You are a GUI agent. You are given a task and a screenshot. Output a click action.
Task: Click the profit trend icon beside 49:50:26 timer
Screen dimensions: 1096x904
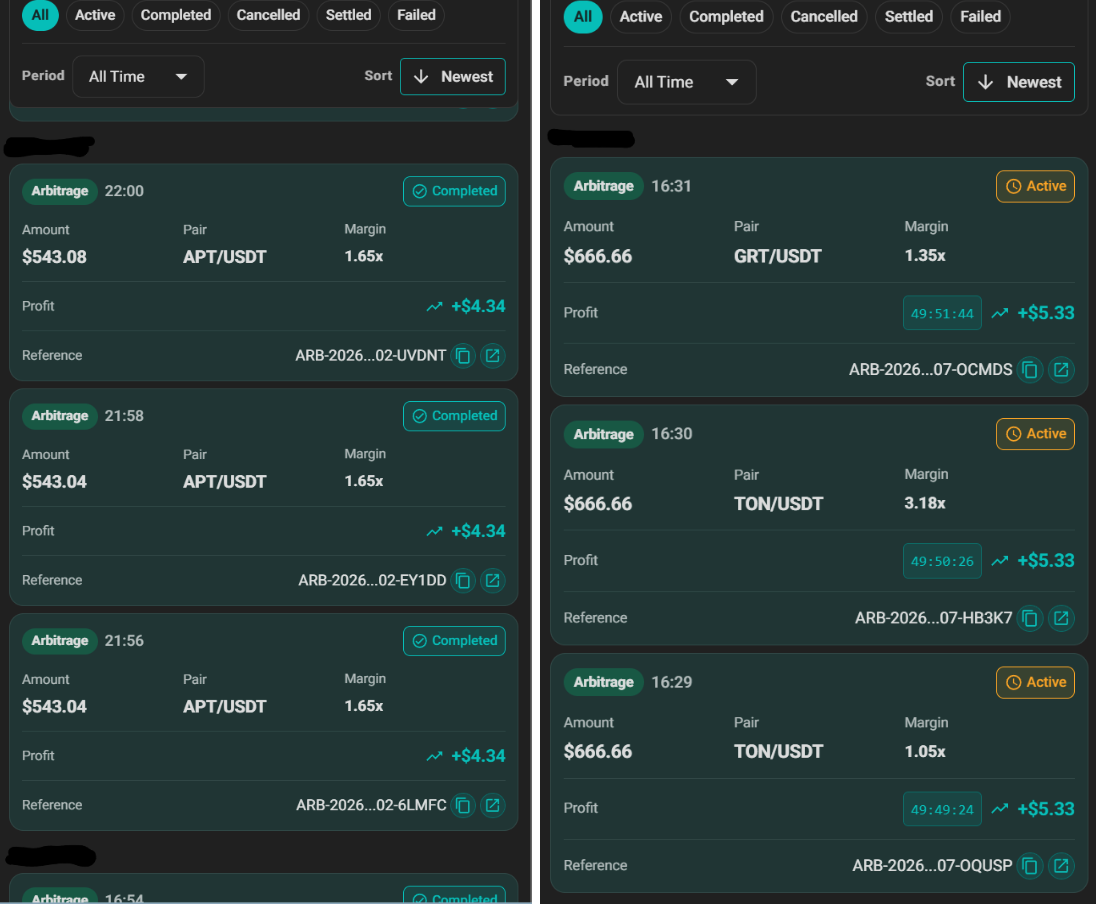coord(1000,561)
